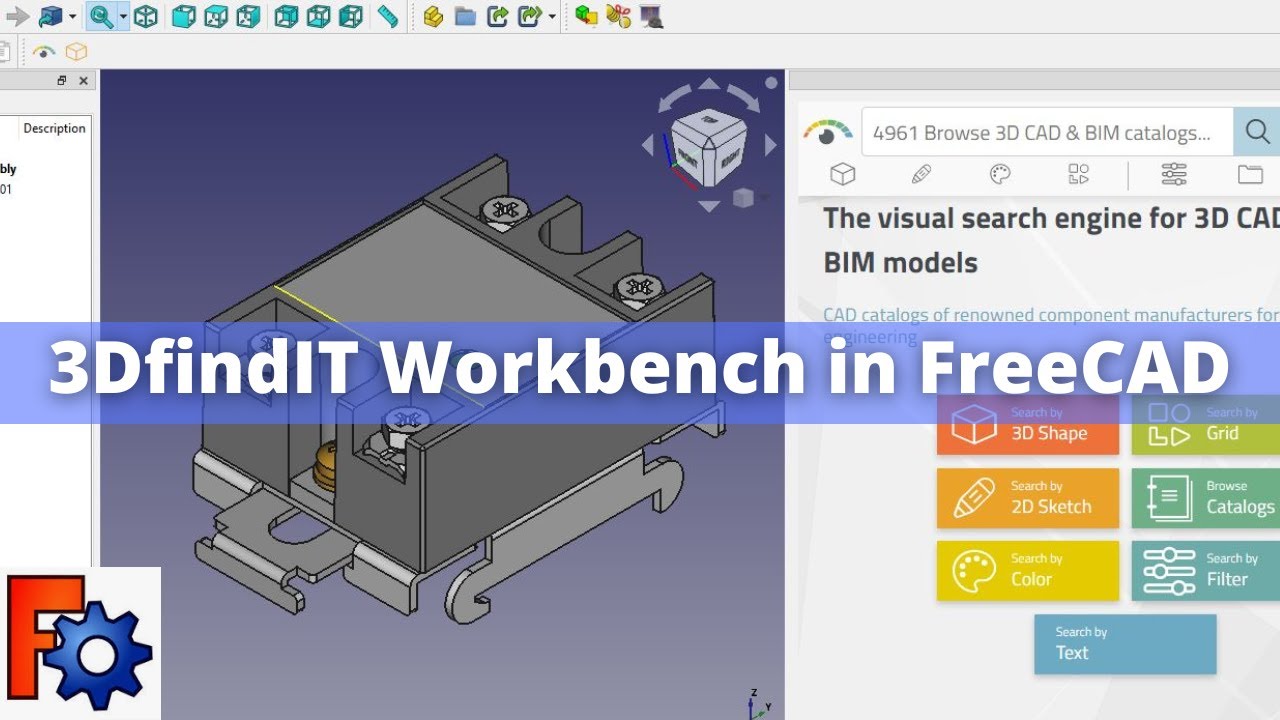Open the filter sliders icon below search
This screenshot has height=720, width=1280.
tap(1174, 174)
